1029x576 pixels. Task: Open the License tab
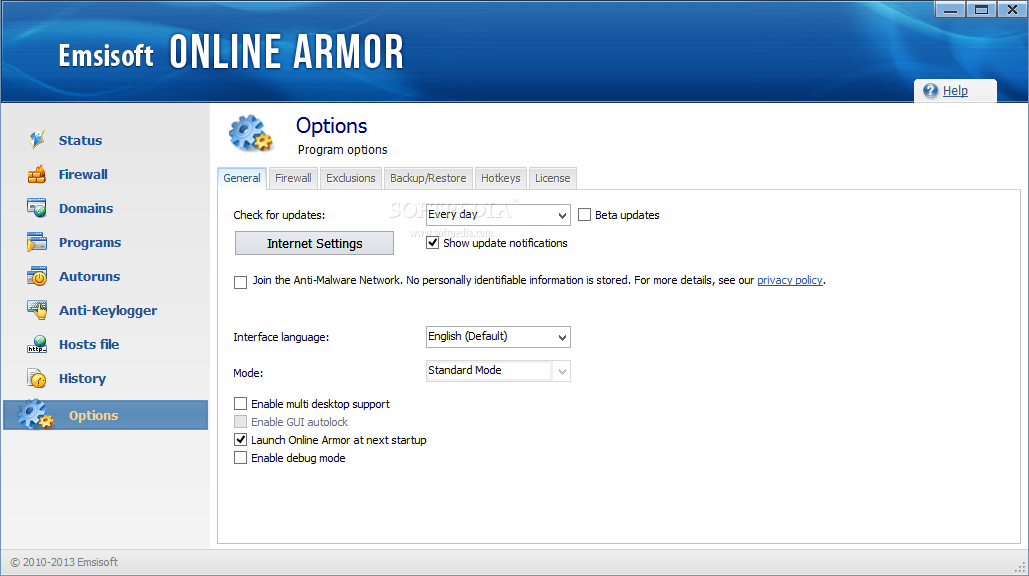pos(552,178)
